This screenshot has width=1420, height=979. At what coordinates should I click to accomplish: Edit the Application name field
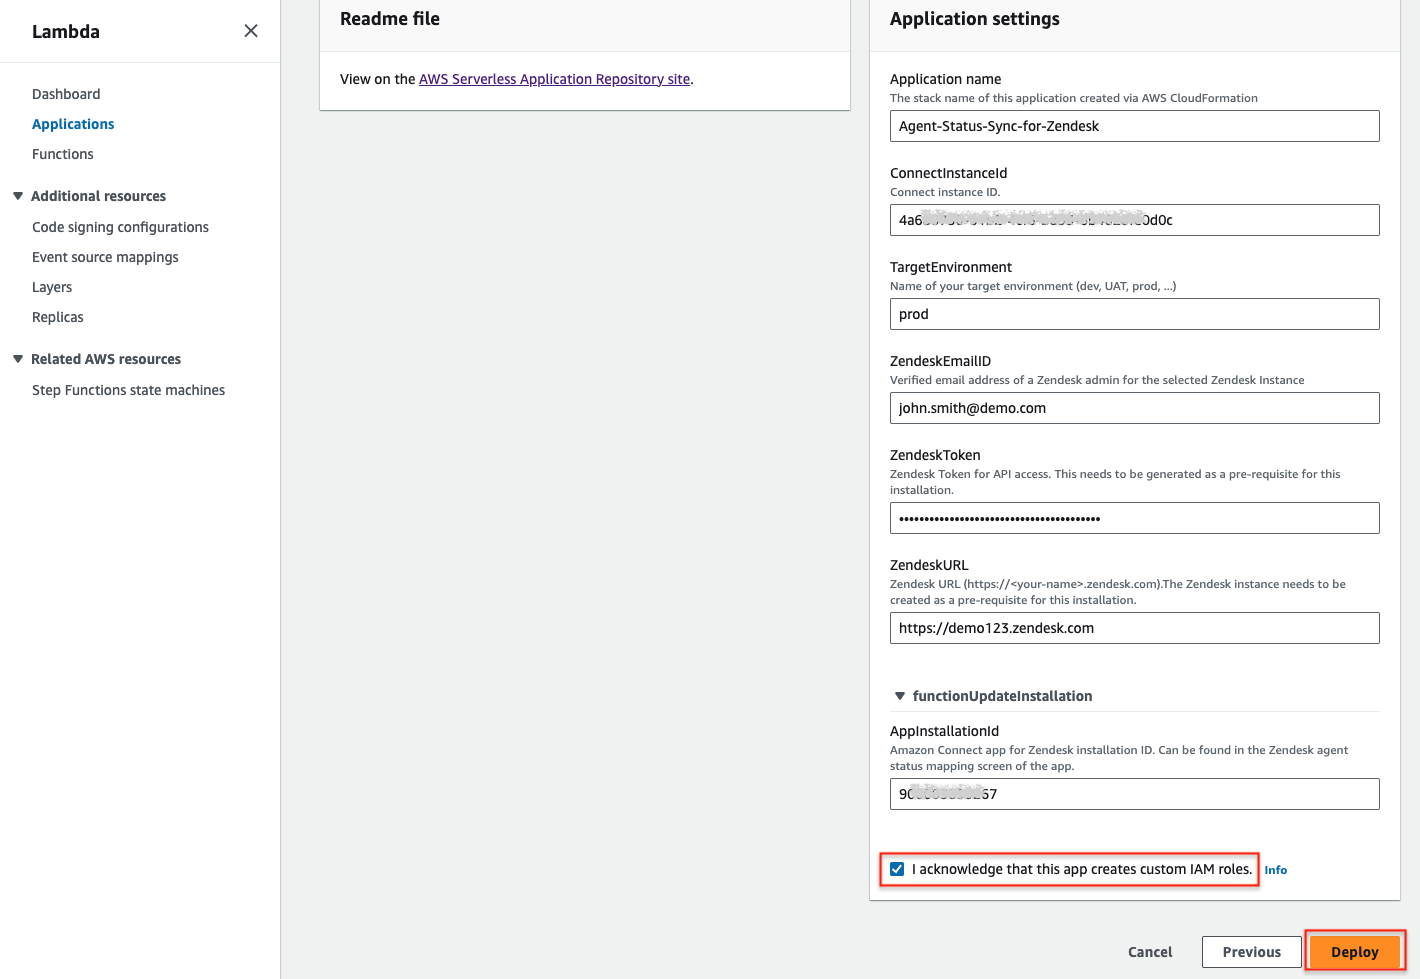coord(1134,126)
